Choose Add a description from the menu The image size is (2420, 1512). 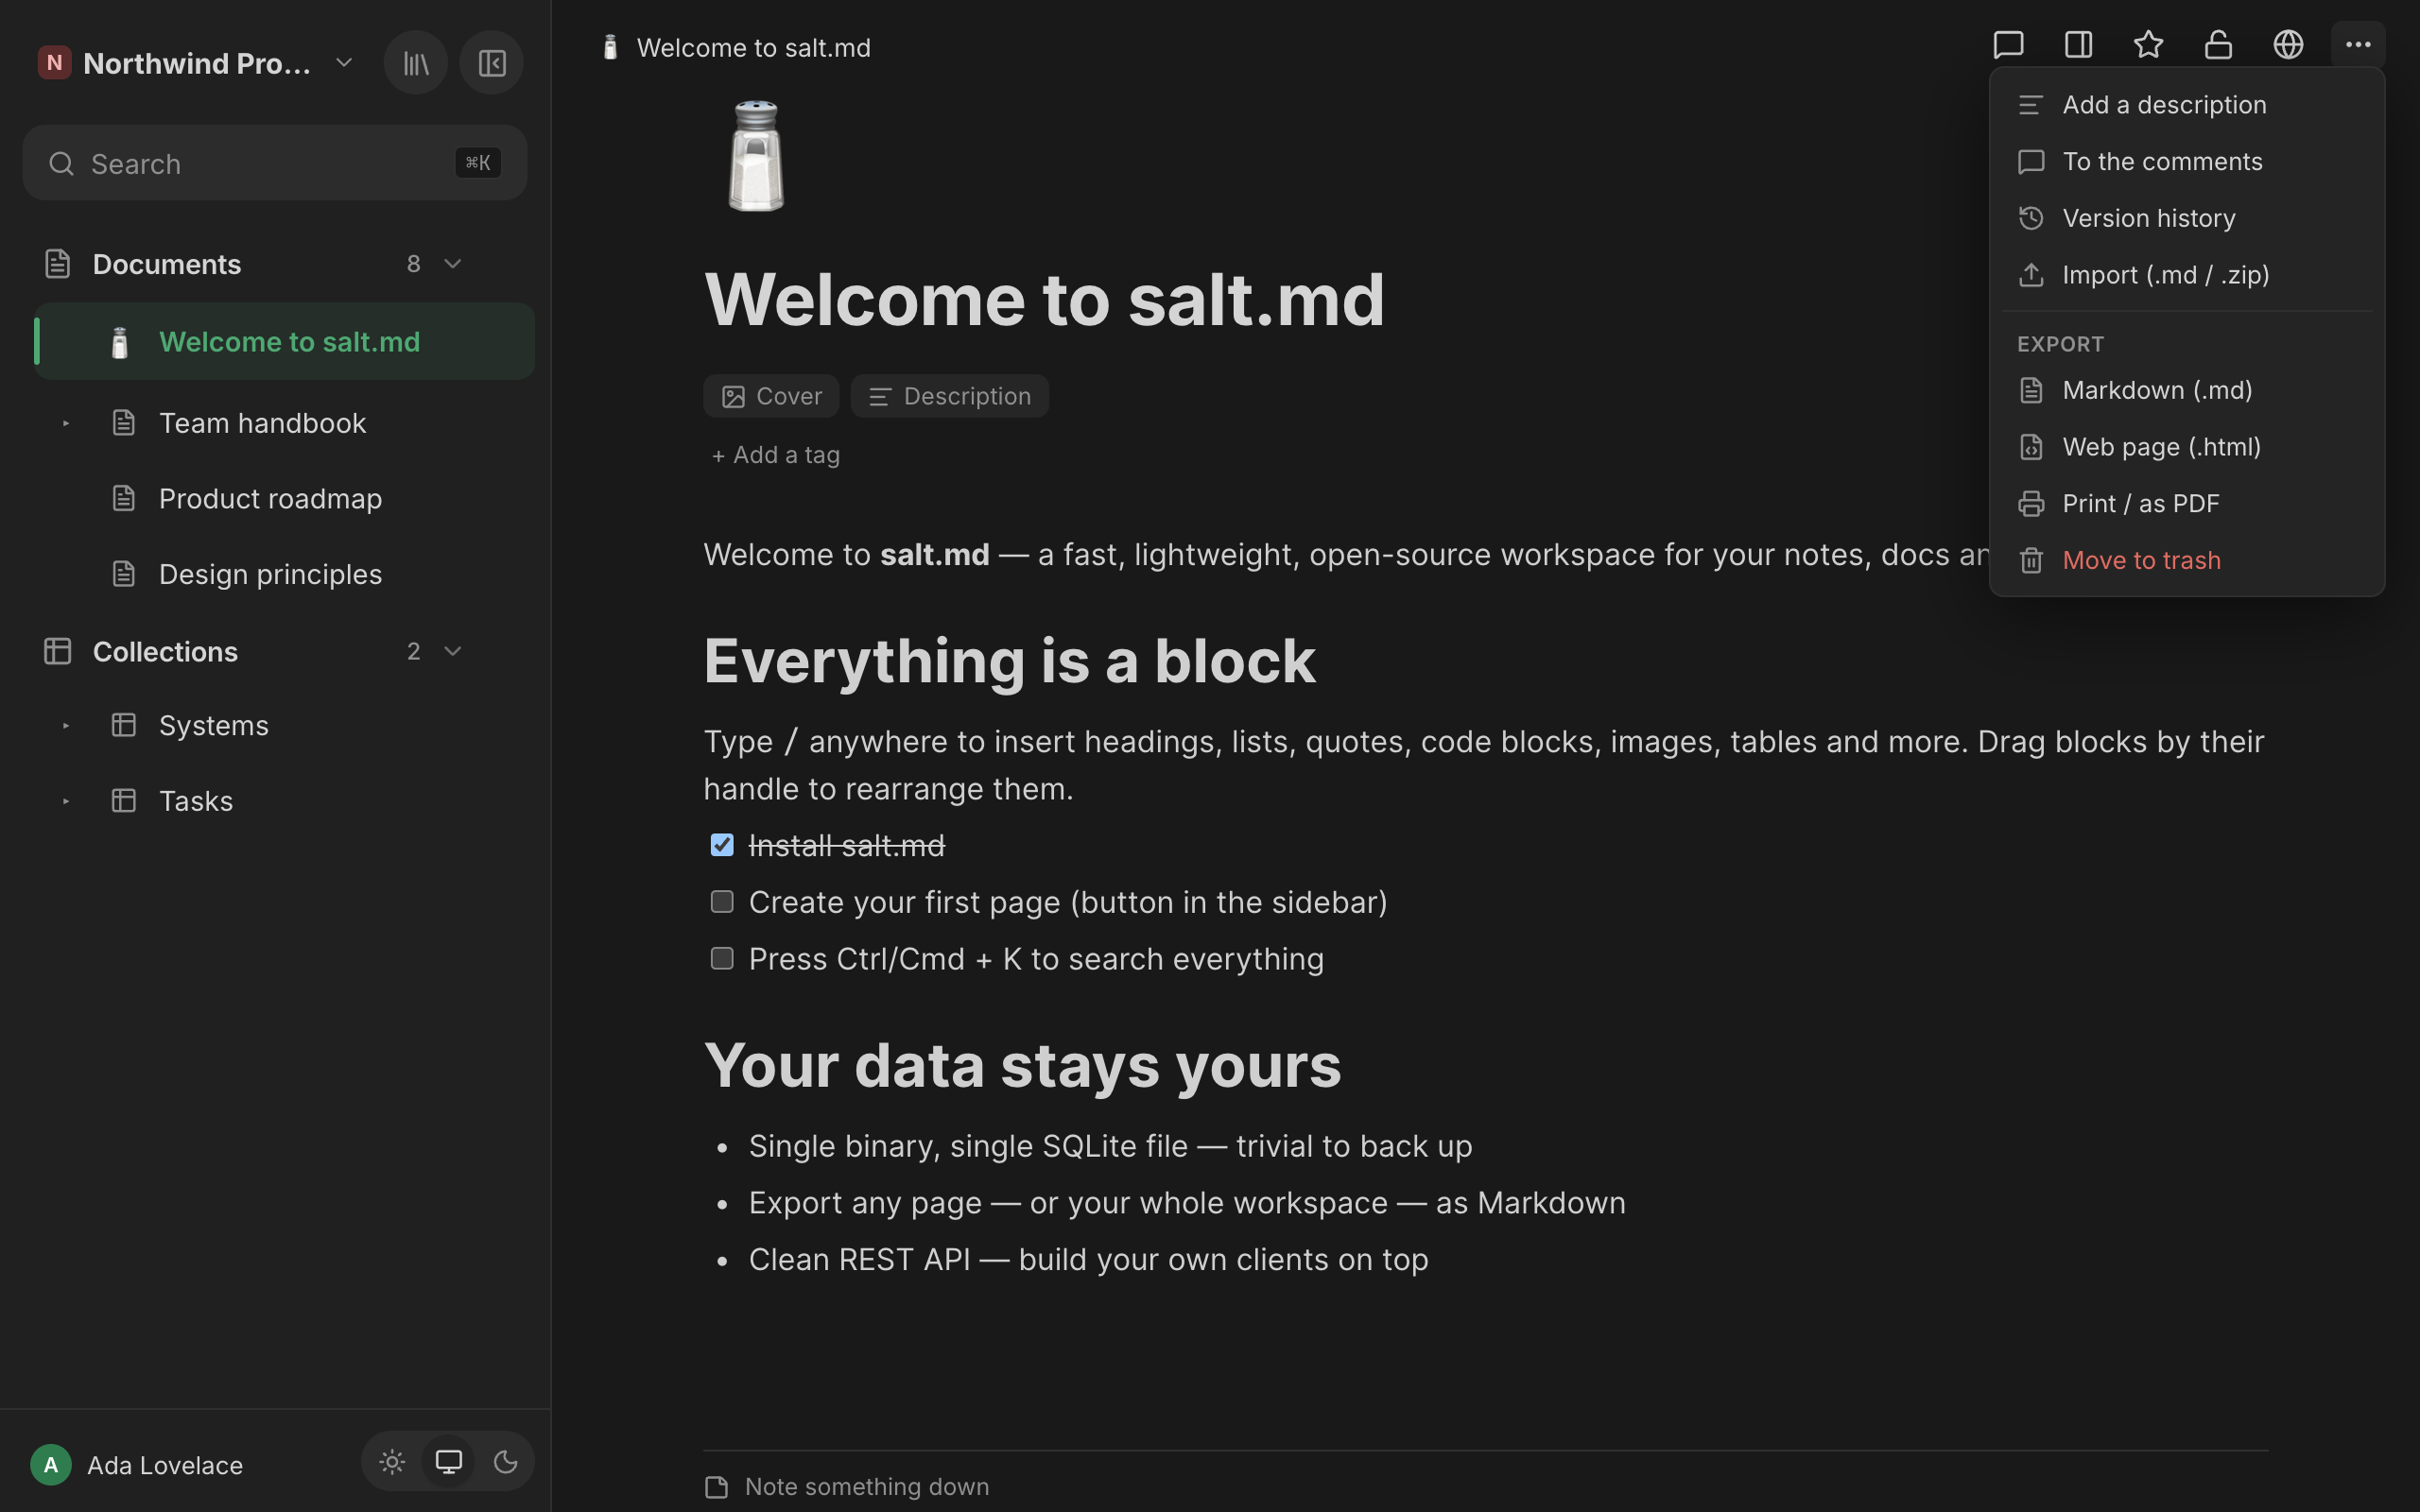[x=2187, y=105]
